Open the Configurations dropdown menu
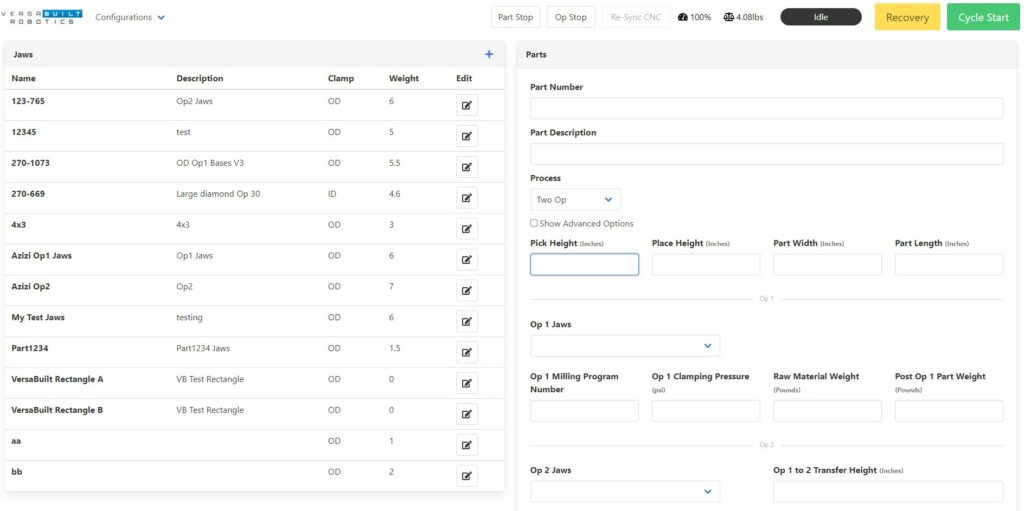This screenshot has width=1024, height=511. pos(130,18)
